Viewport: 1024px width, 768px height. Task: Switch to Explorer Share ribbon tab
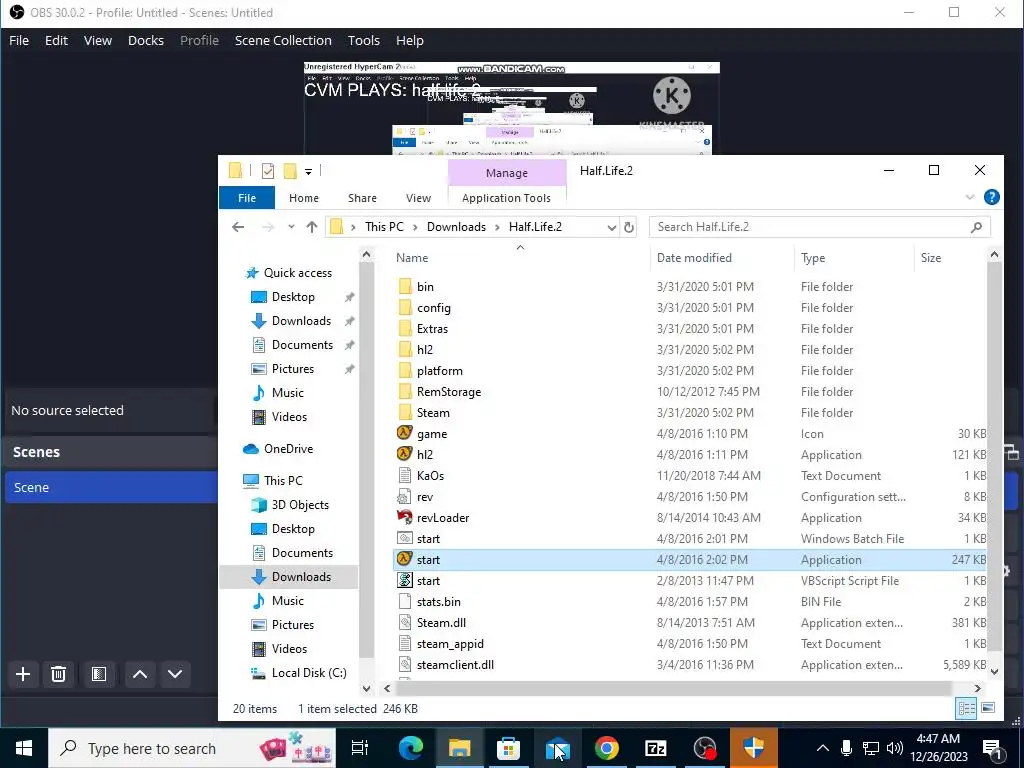[362, 198]
